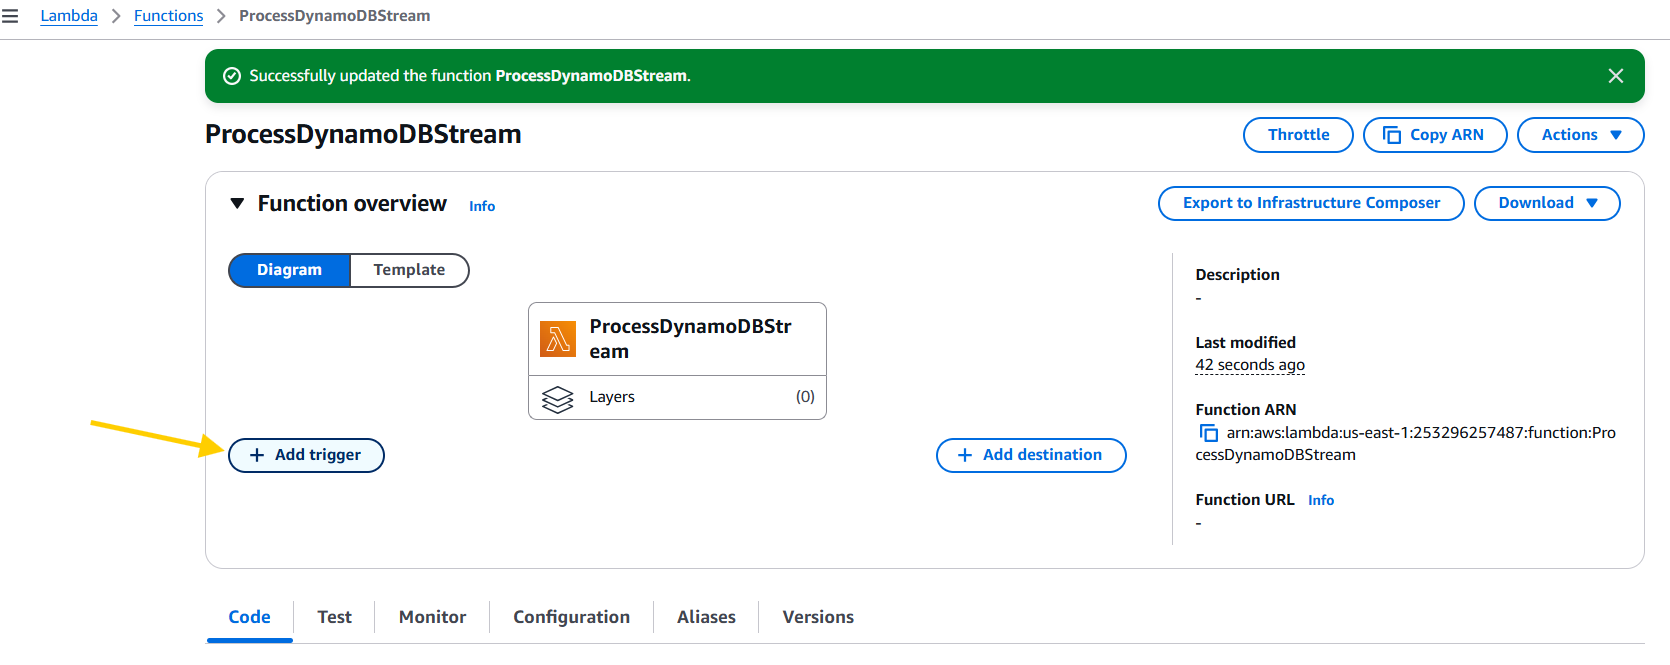The image size is (1670, 665).
Task: Switch to the Monitor tab
Action: tap(432, 617)
